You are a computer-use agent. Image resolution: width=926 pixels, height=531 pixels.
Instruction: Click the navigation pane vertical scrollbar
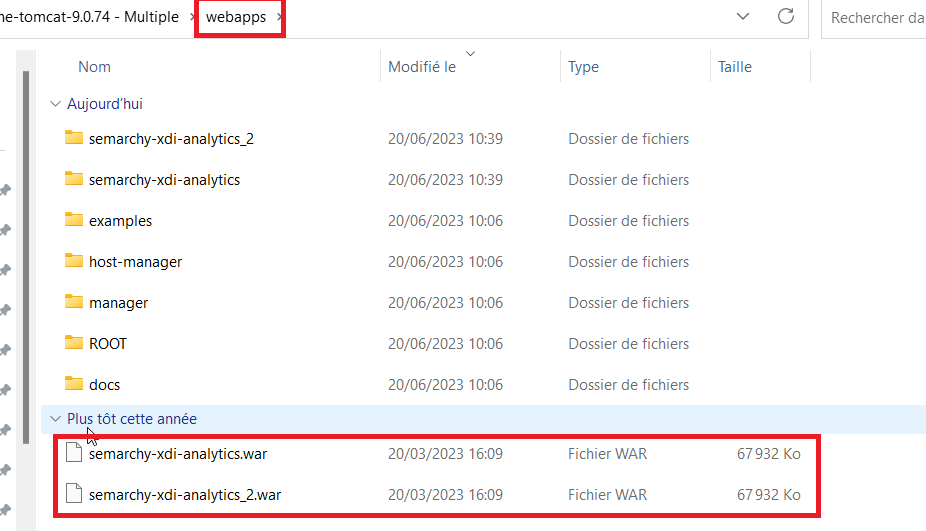tap(25, 257)
